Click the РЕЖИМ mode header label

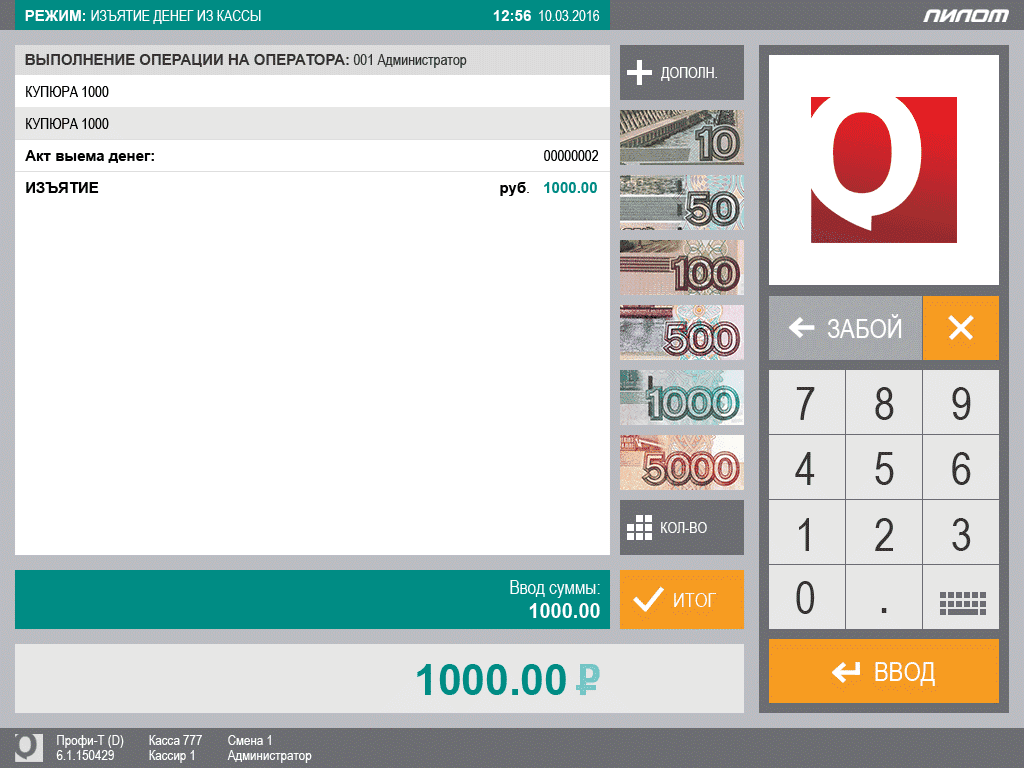coord(55,16)
